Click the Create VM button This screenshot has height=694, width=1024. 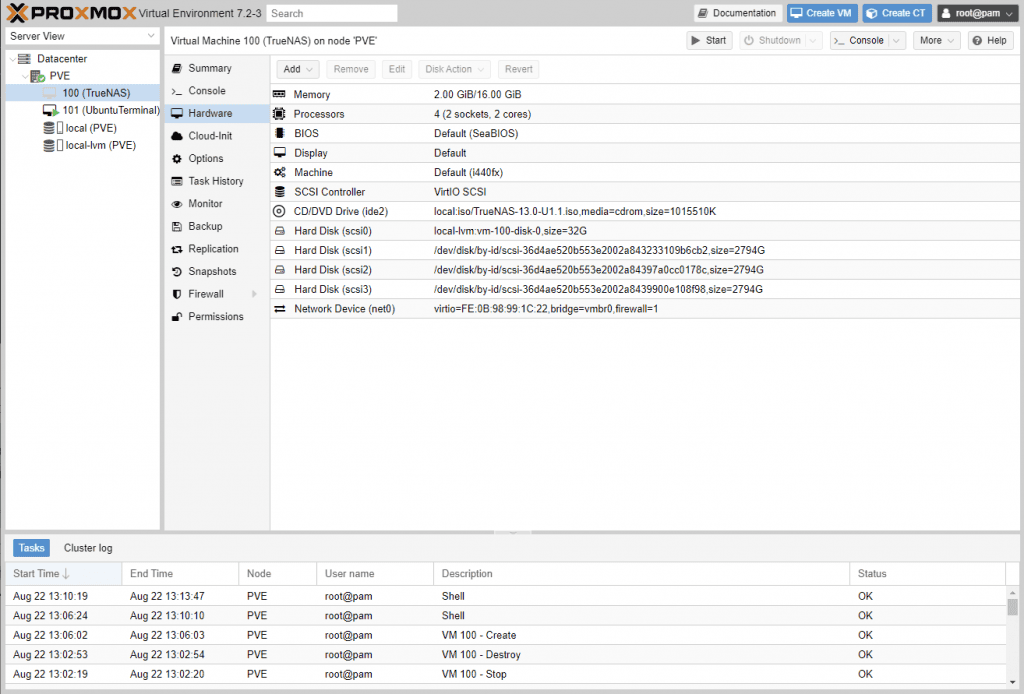click(822, 13)
